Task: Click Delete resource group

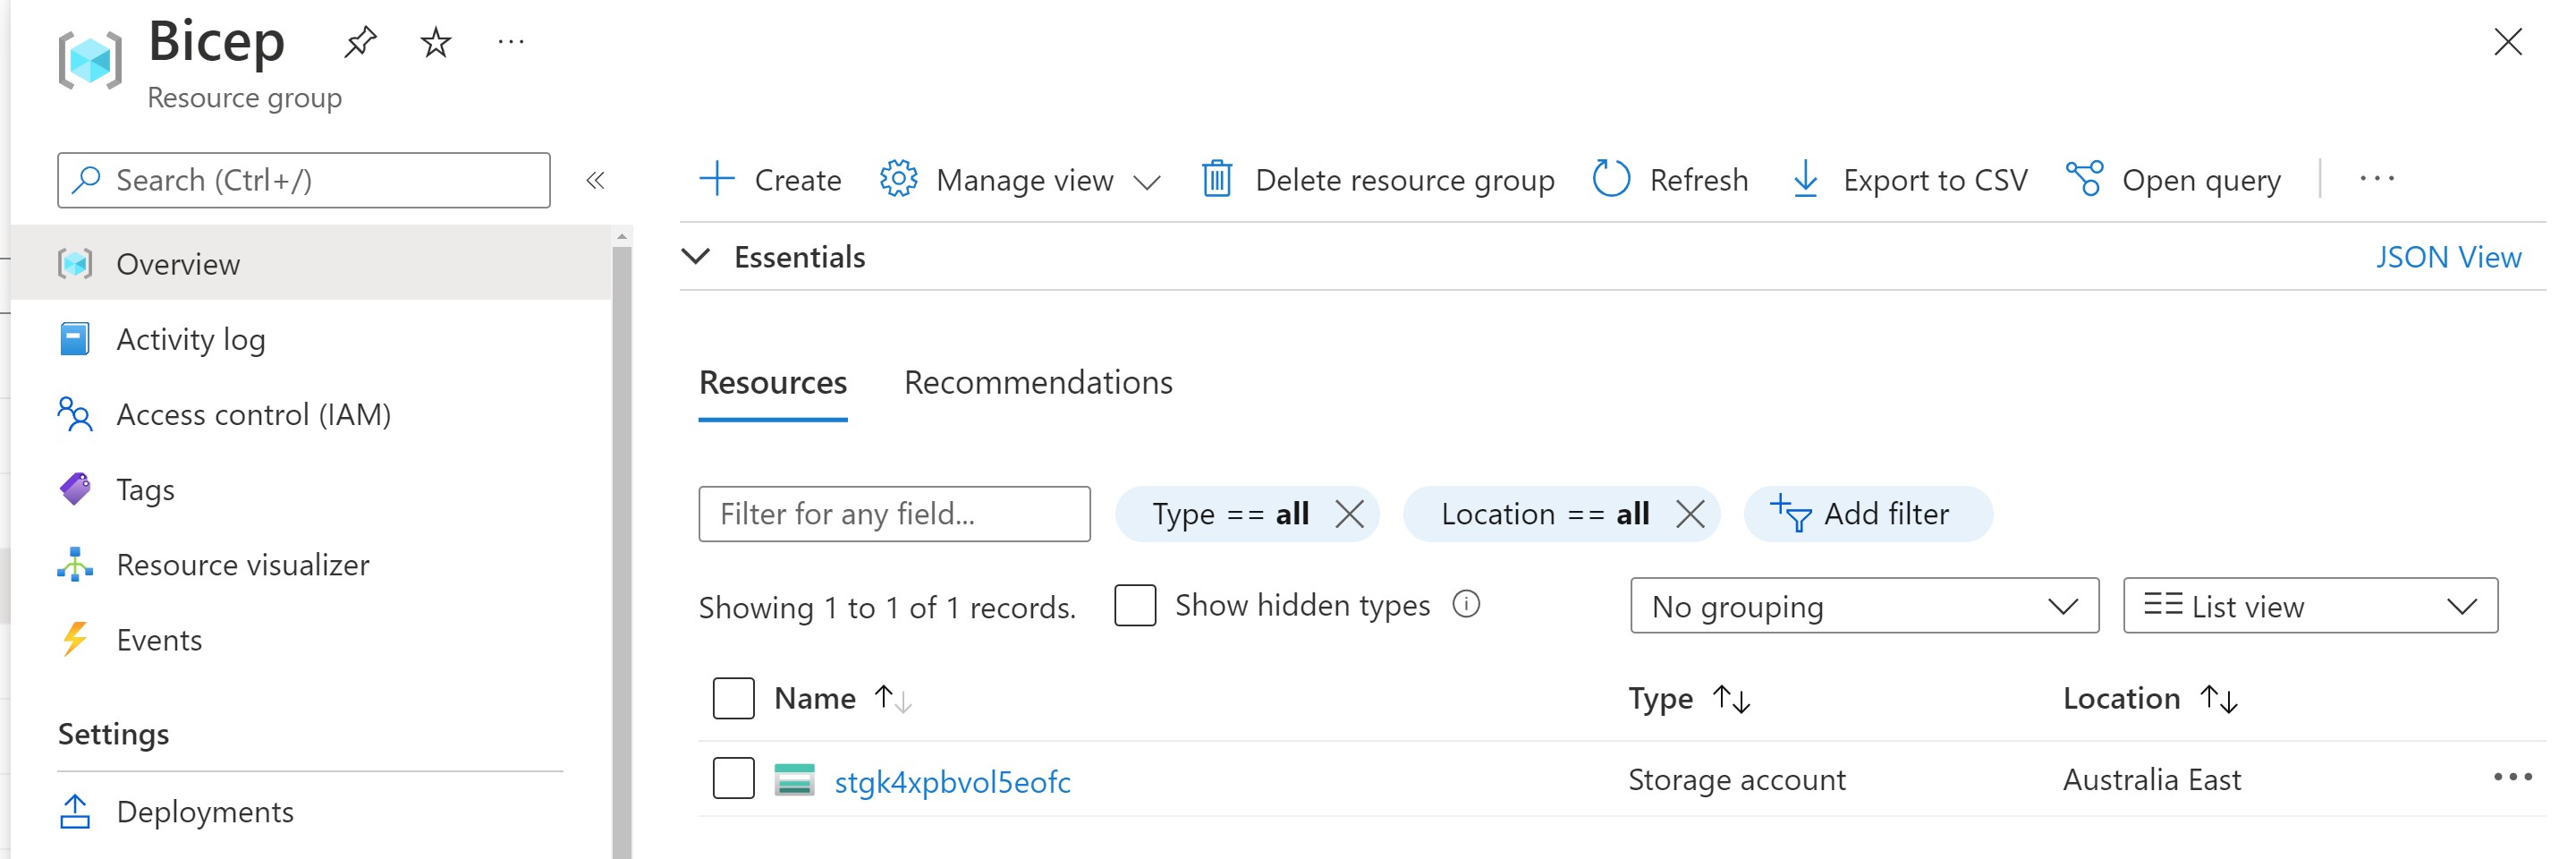Action: coord(1378,180)
